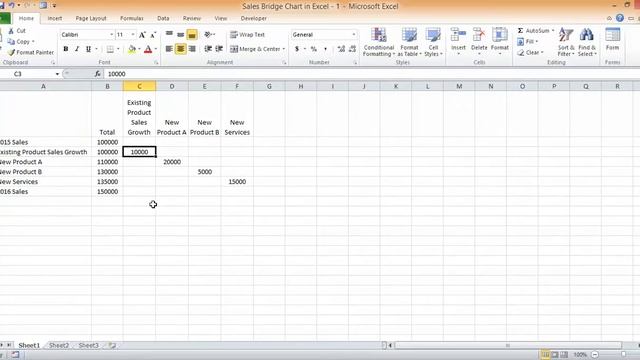This screenshot has height=360, width=640.
Task: Increase indent
Action: click(x=219, y=49)
